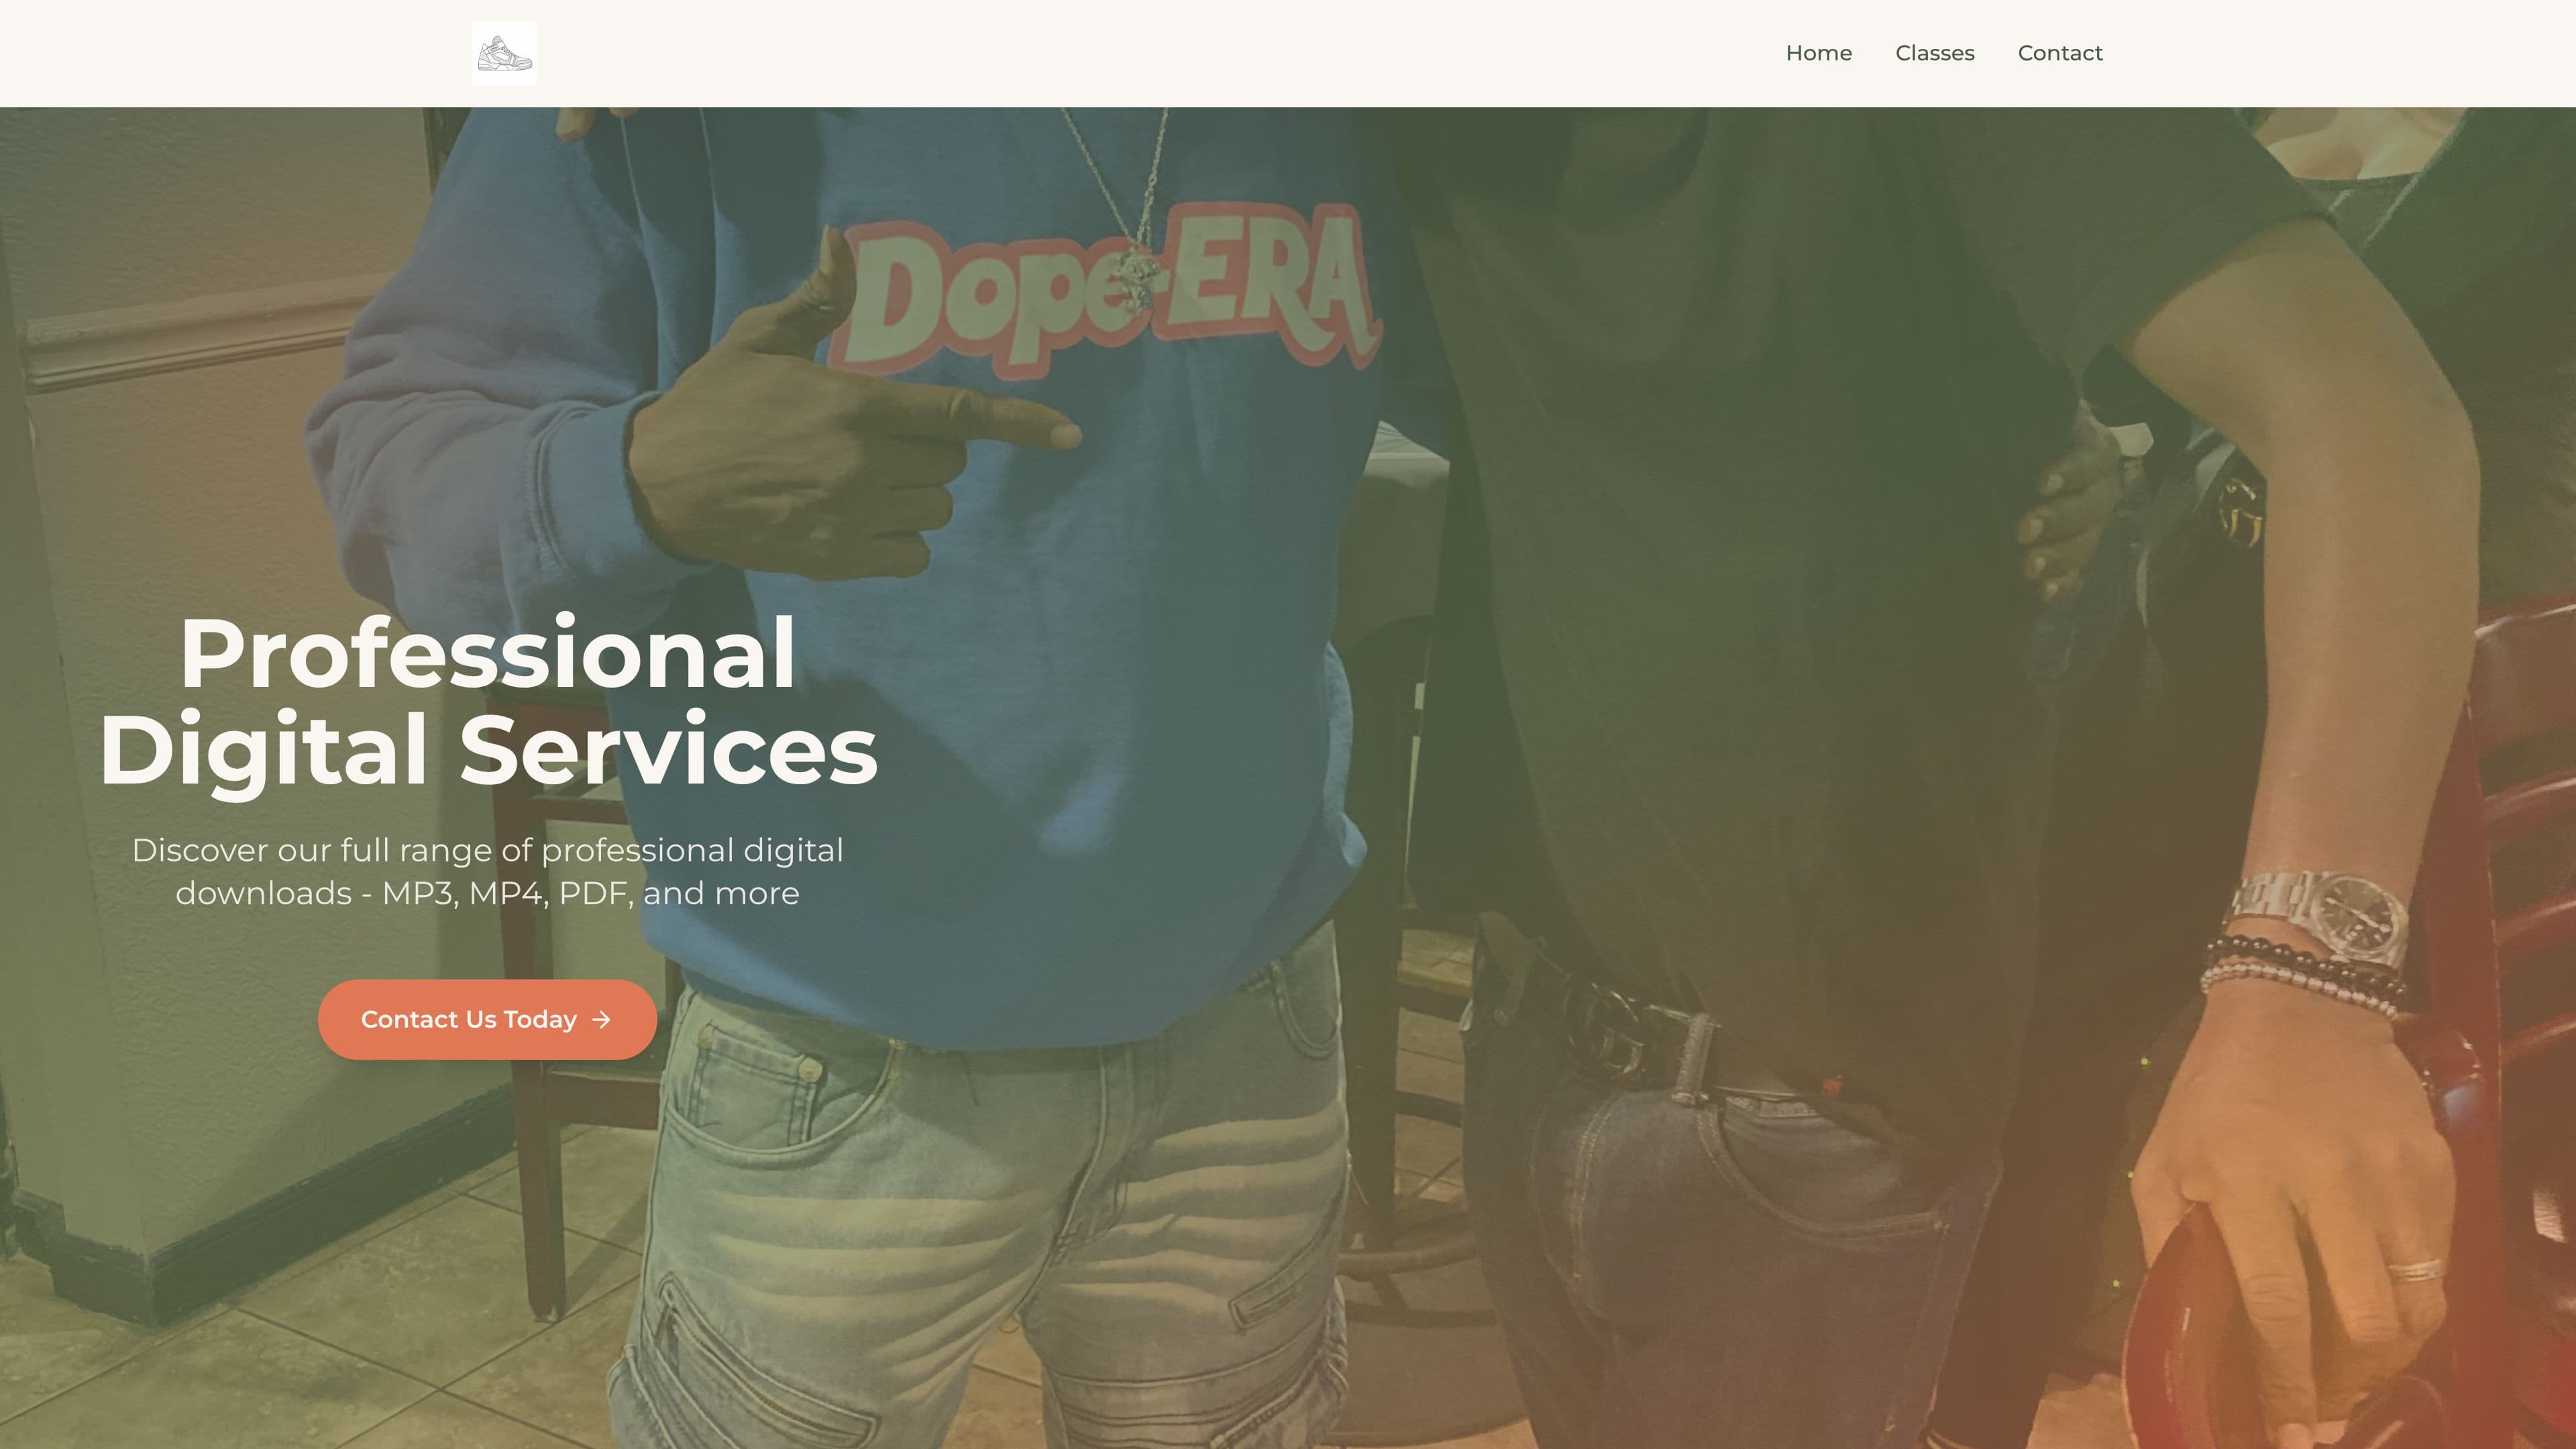Click the 'MP3, MP4, PDF' text line

pos(488,893)
